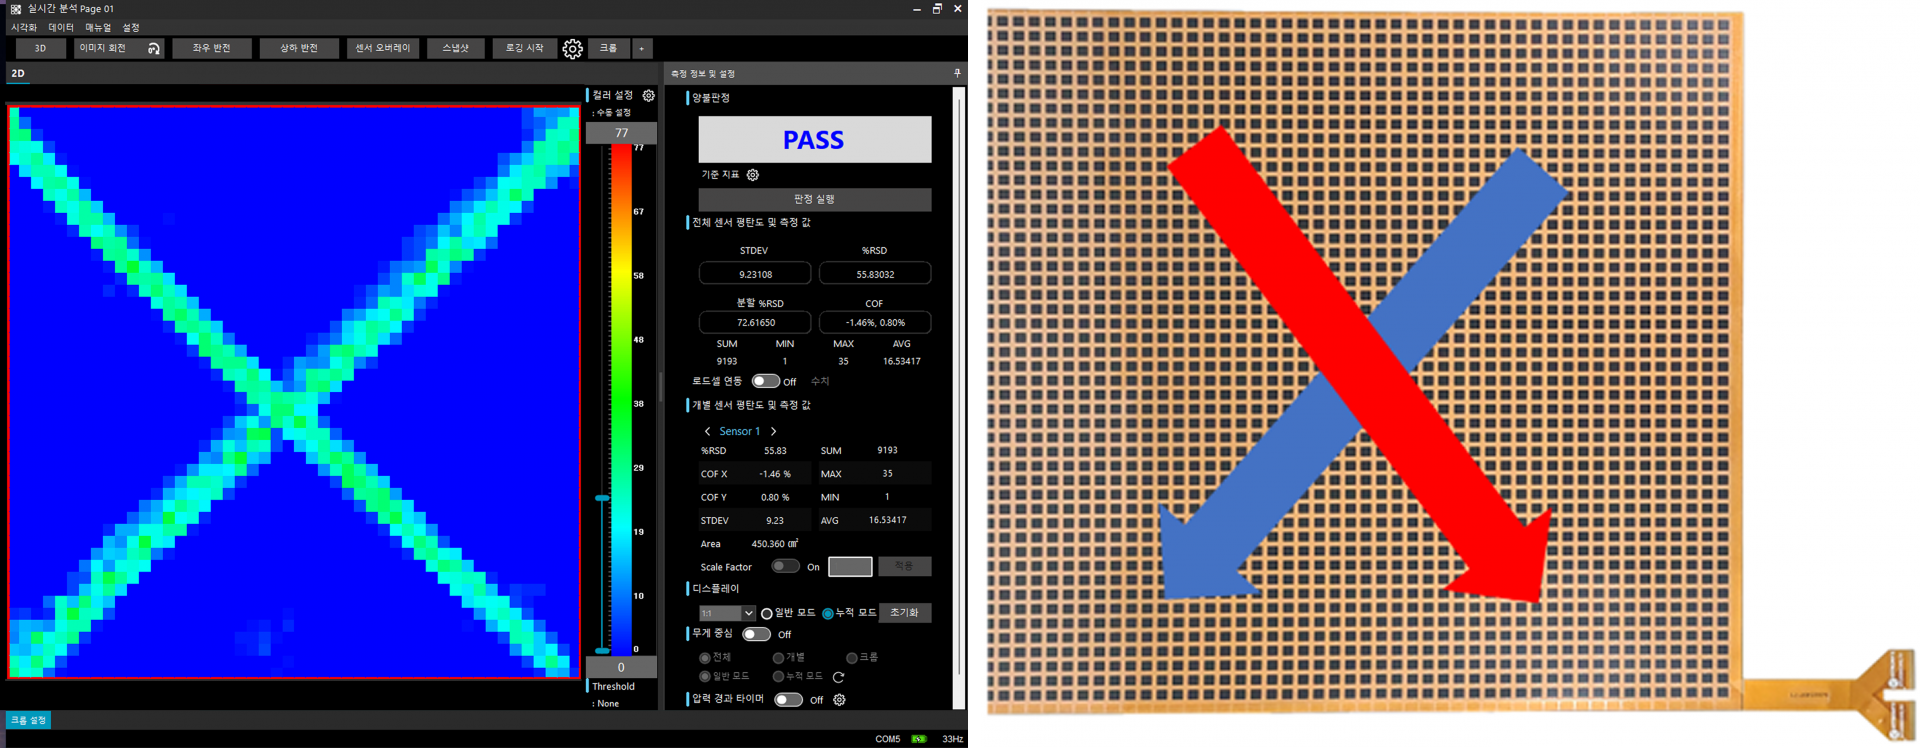
Task: Open the toolbar settings gear icon
Action: pyautogui.click(x=572, y=49)
